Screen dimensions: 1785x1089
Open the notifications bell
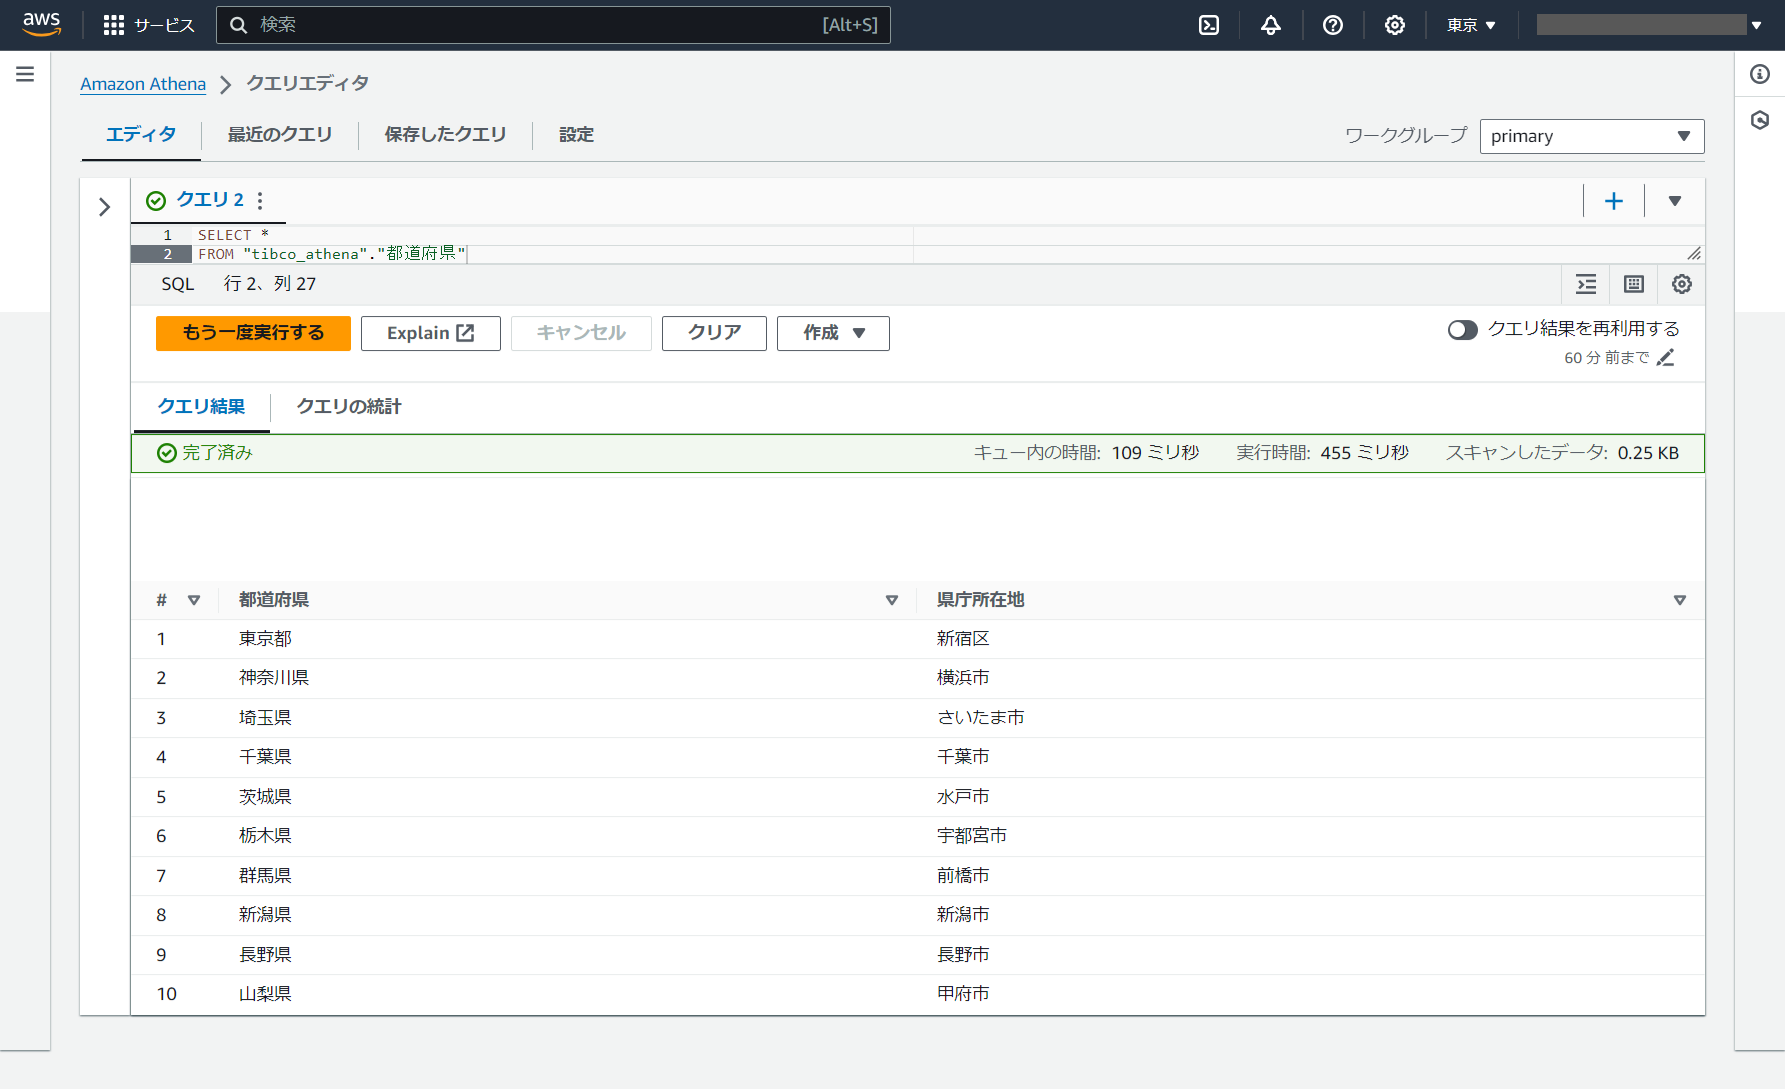point(1271,25)
